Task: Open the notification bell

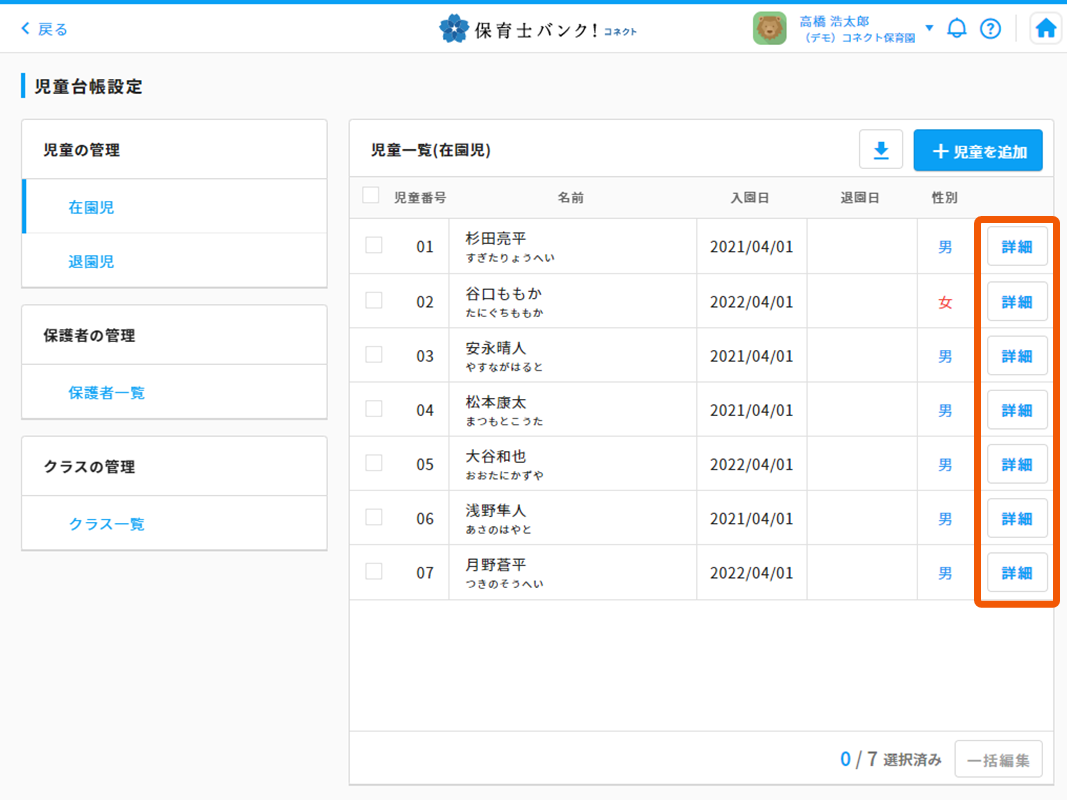Action: [957, 28]
